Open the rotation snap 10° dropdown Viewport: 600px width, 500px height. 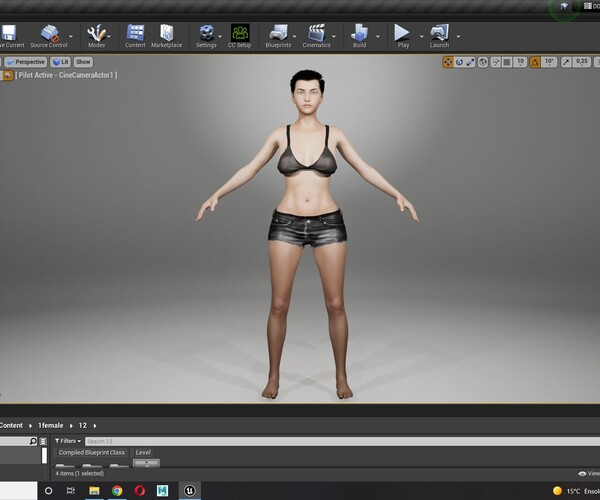tap(549, 62)
